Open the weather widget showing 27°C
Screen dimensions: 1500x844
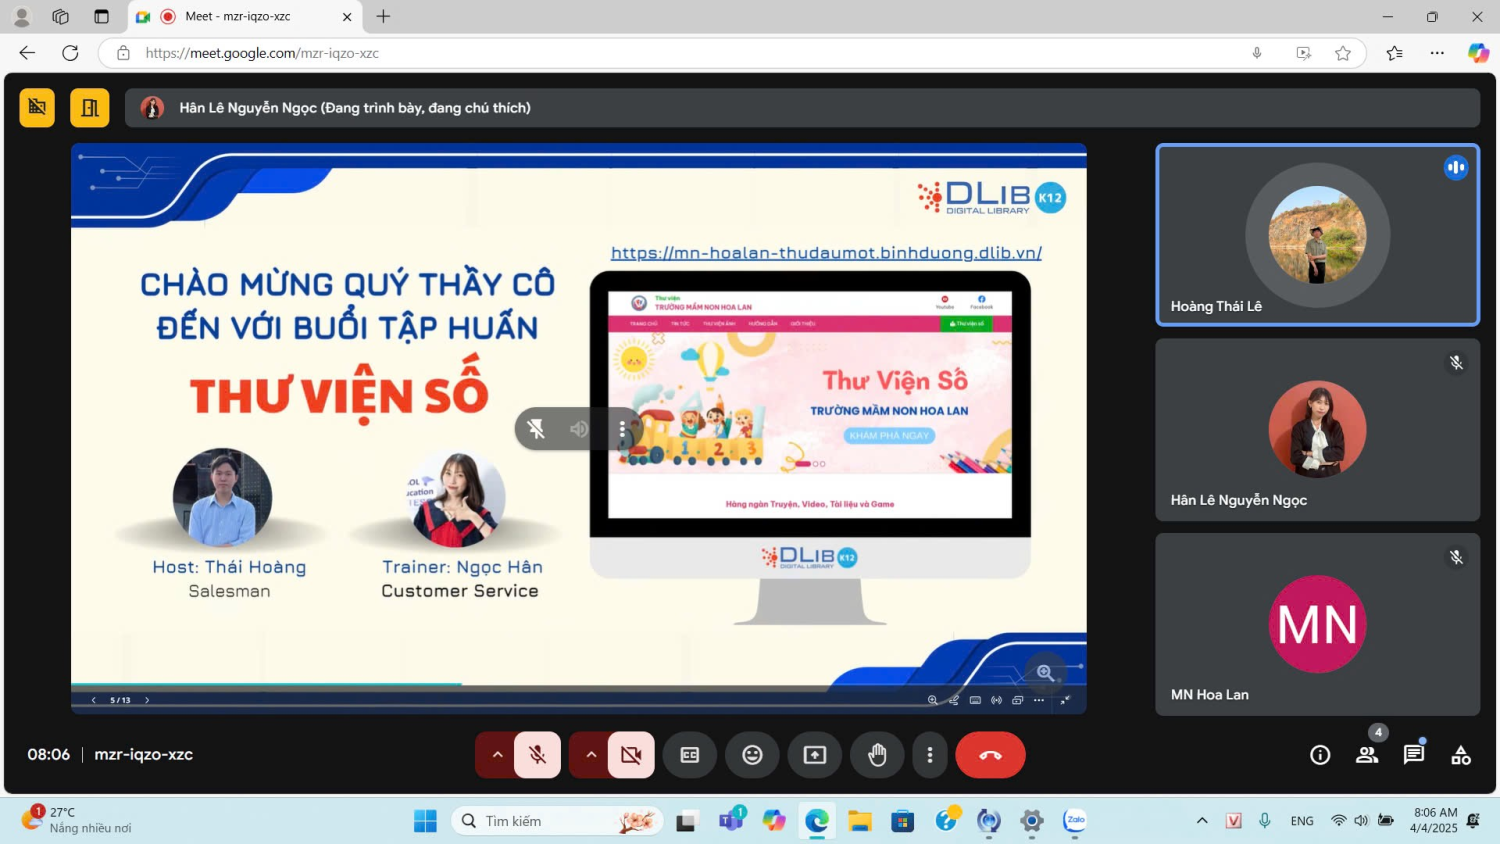point(78,820)
